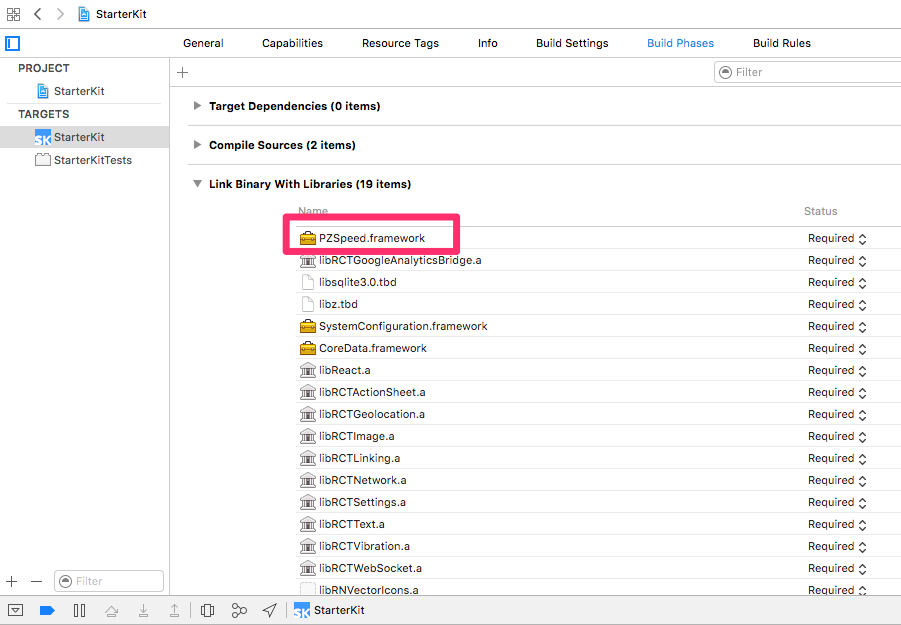Image resolution: width=901 pixels, height=625 pixels.
Task: Open status dropdown for libReact.a
Action: (837, 370)
